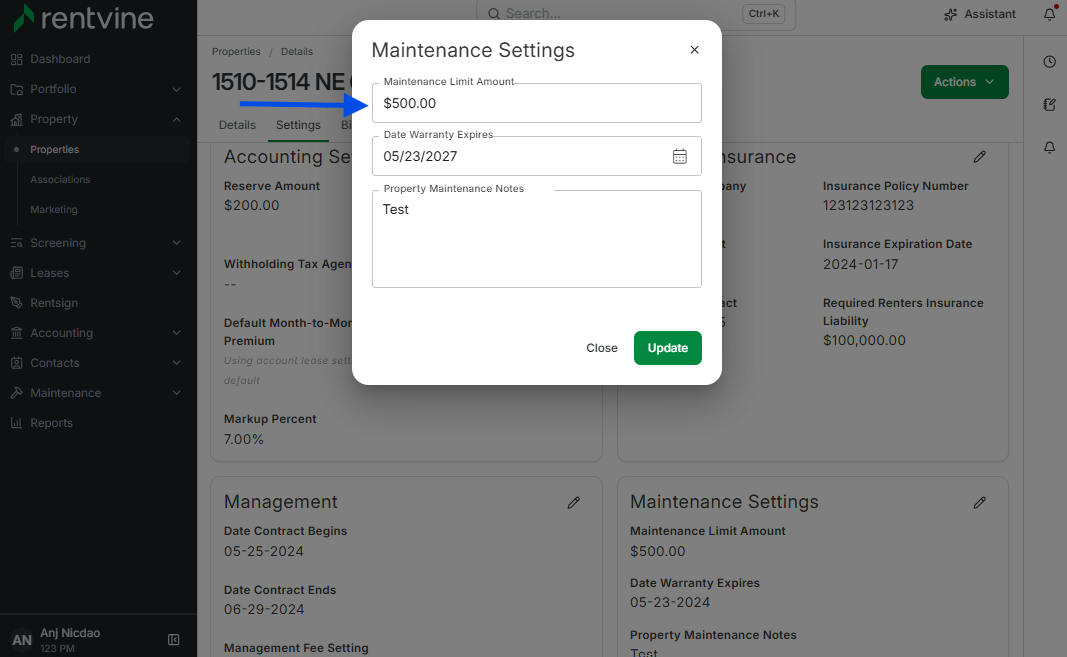The image size is (1067, 657).
Task: Click the card's Date Warranty Expires 05-23-2024
Action: tap(670, 603)
